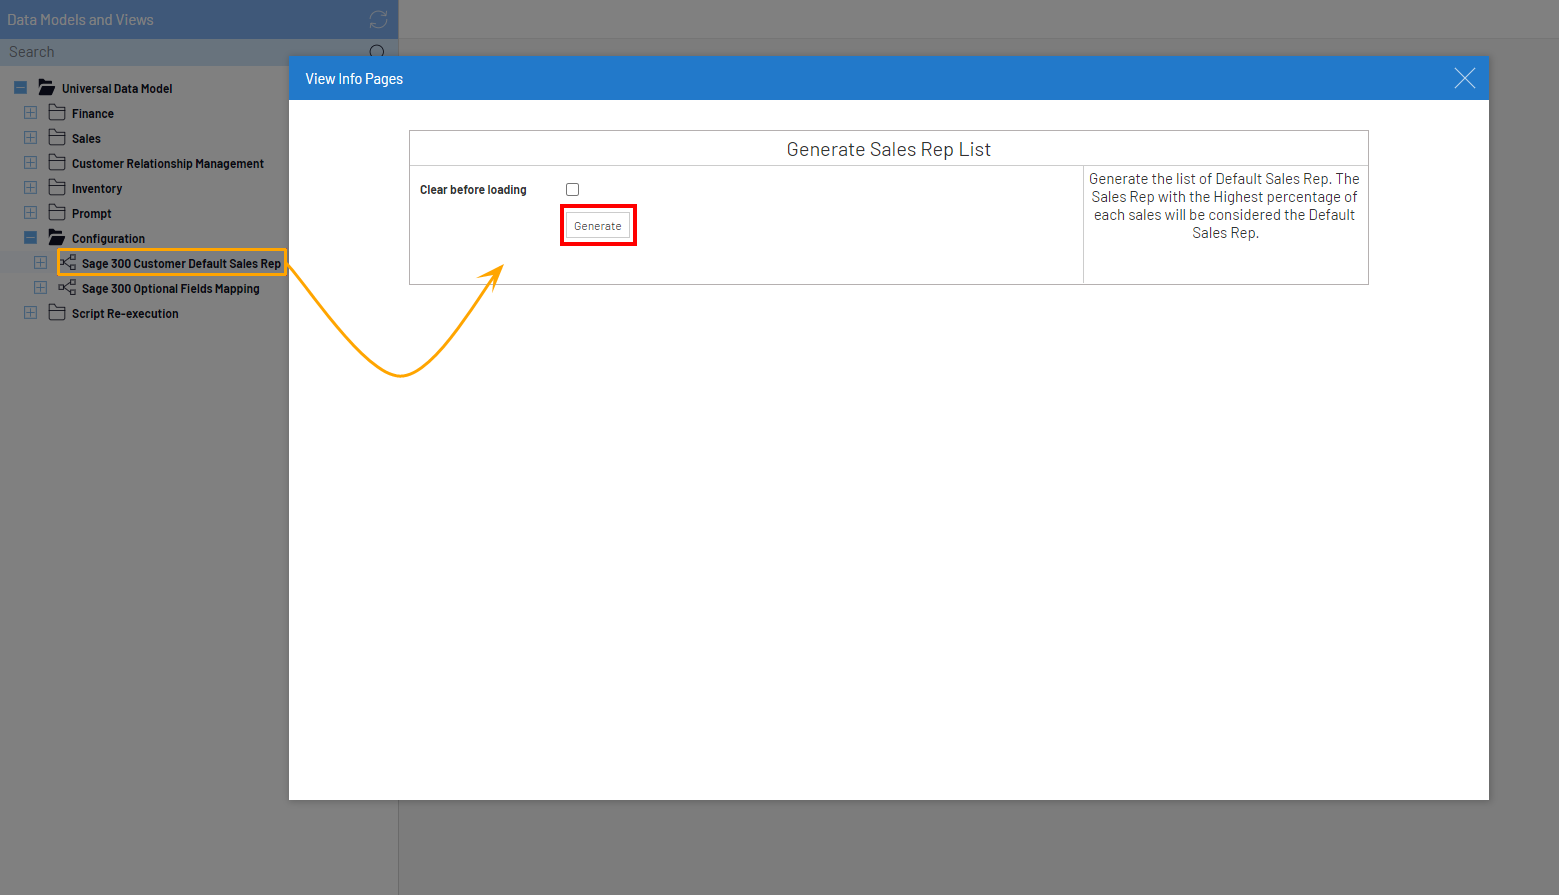
Task: Select the Universal Data Model label
Action: coord(116,89)
